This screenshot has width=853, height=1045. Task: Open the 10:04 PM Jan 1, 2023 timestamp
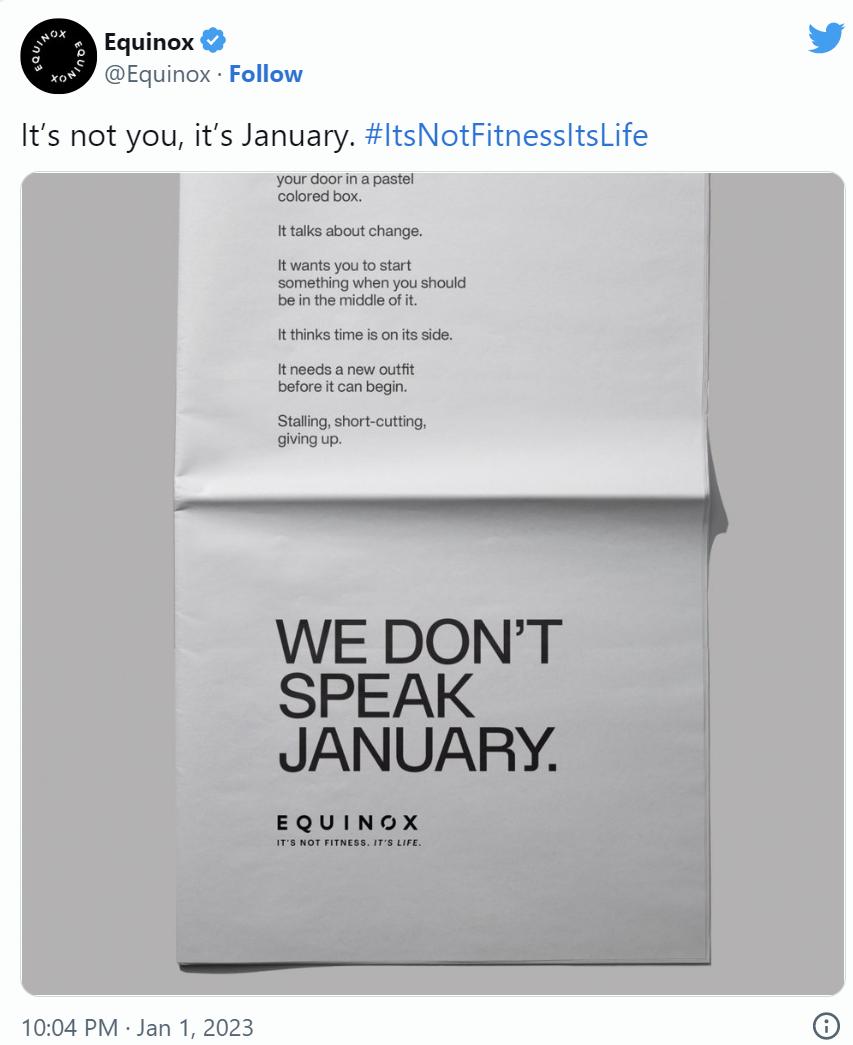point(137,1027)
